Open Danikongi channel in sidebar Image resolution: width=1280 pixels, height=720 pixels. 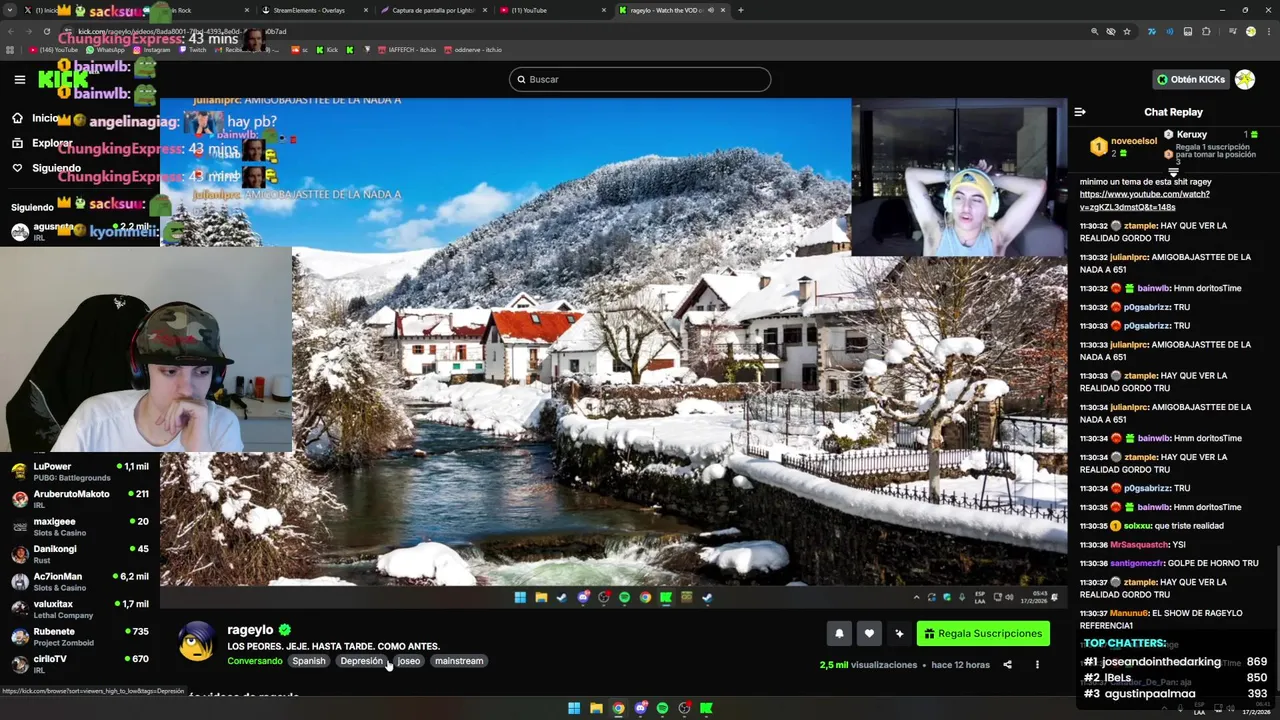click(80, 554)
